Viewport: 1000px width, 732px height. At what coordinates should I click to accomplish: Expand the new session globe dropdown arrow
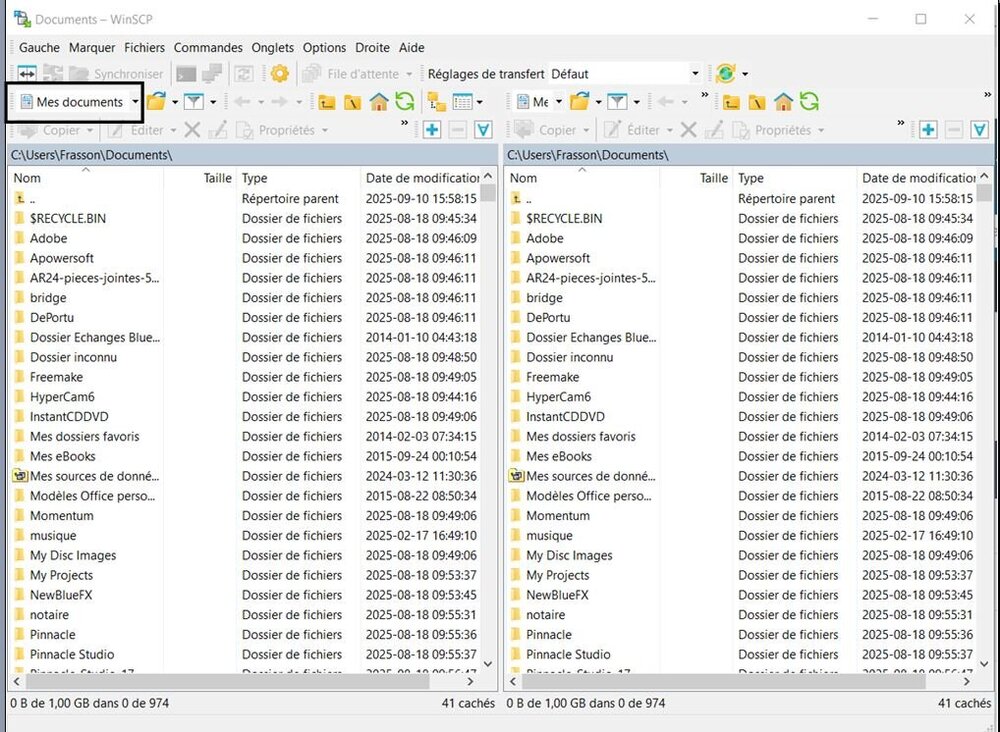click(745, 74)
